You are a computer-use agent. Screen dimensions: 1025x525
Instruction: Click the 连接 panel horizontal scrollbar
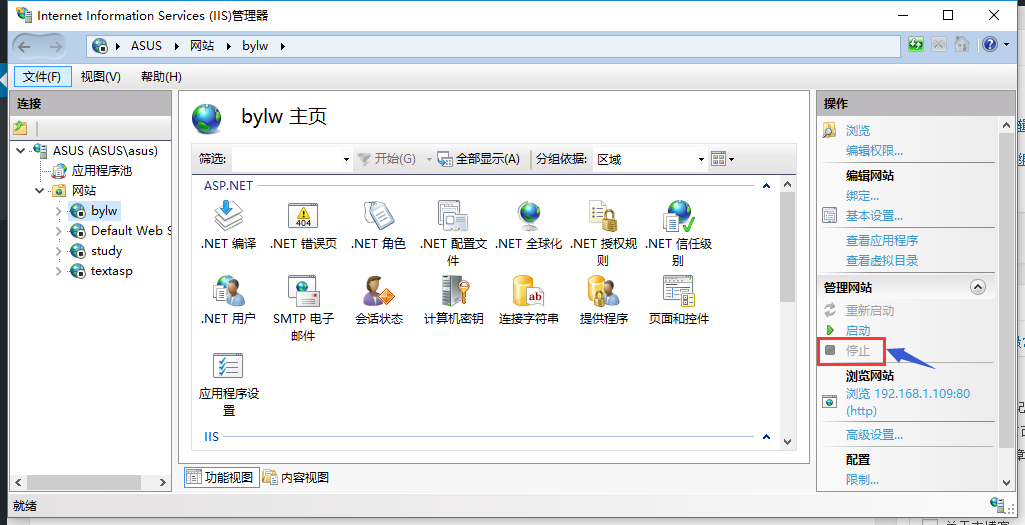click(84, 483)
